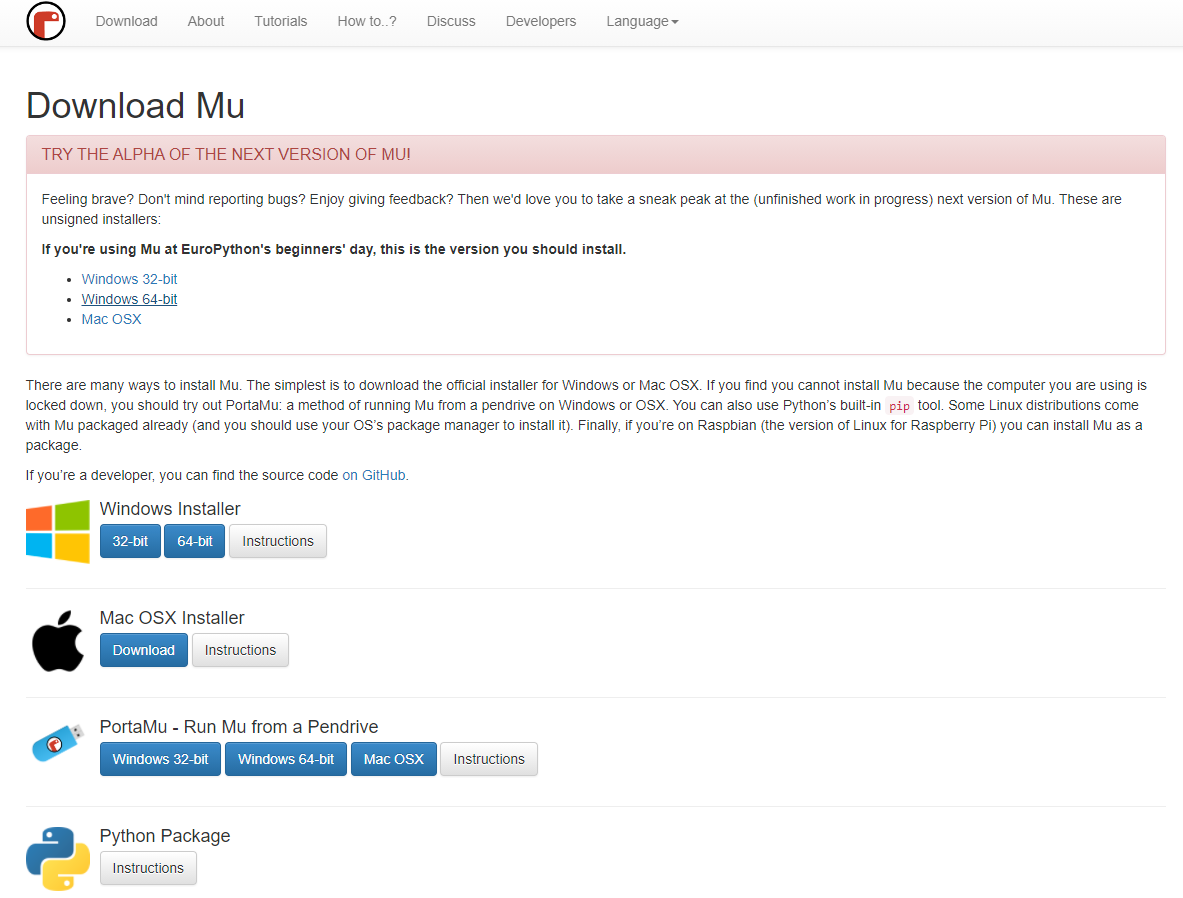Open the Developers nav item
1183x898 pixels.
pos(541,21)
